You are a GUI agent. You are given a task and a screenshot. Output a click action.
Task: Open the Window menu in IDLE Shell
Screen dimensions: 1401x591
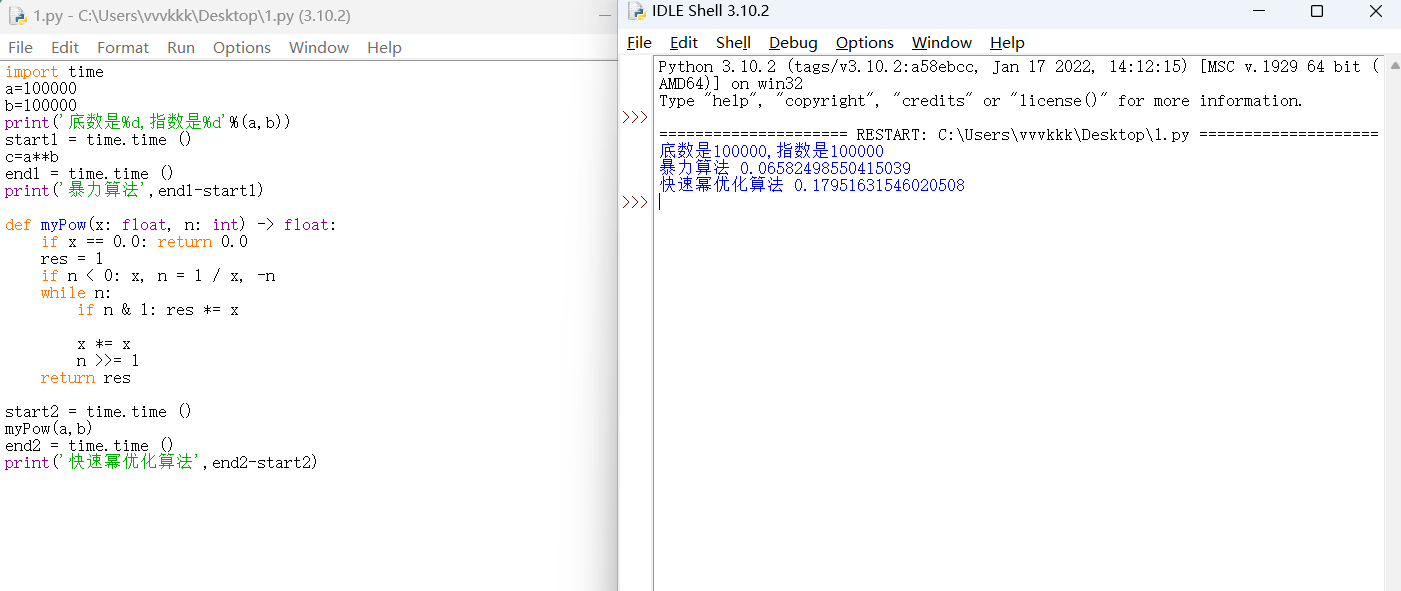pos(942,42)
